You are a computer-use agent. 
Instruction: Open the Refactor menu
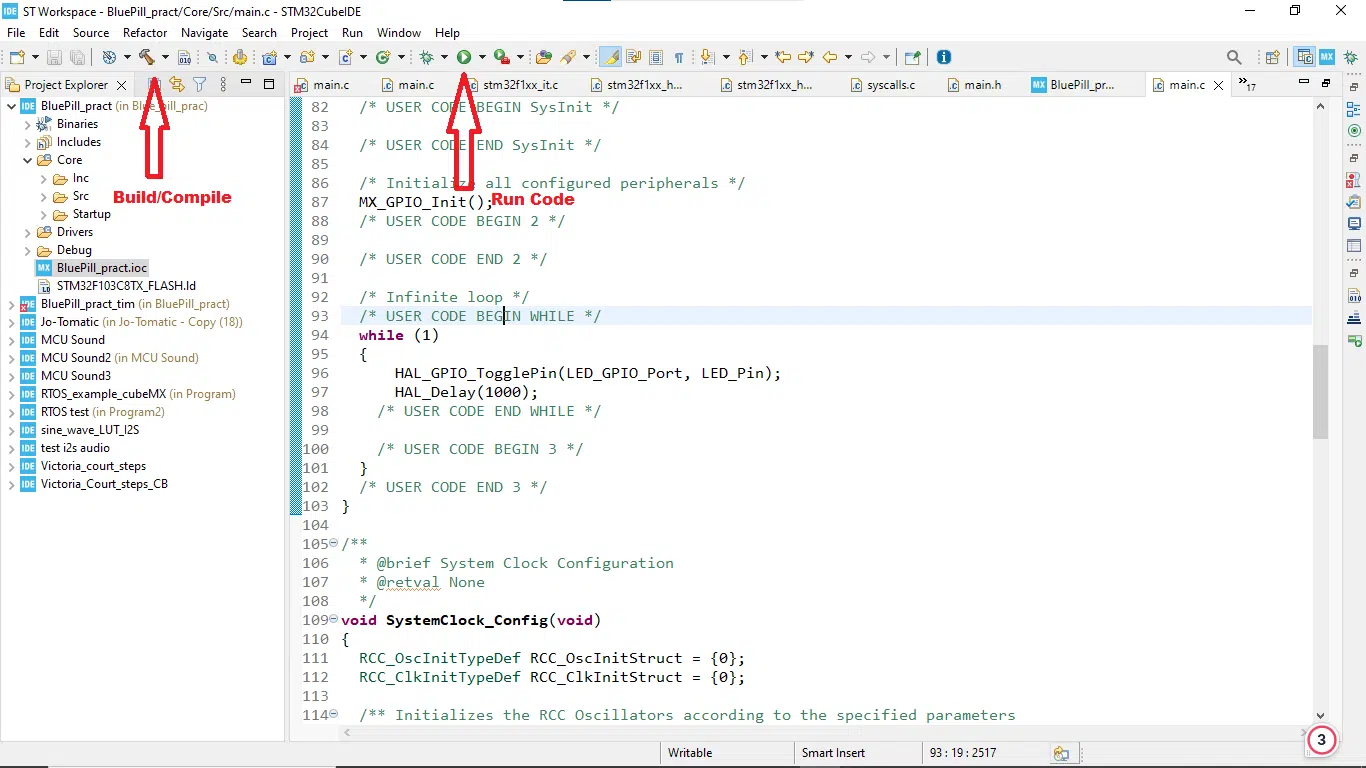(145, 33)
